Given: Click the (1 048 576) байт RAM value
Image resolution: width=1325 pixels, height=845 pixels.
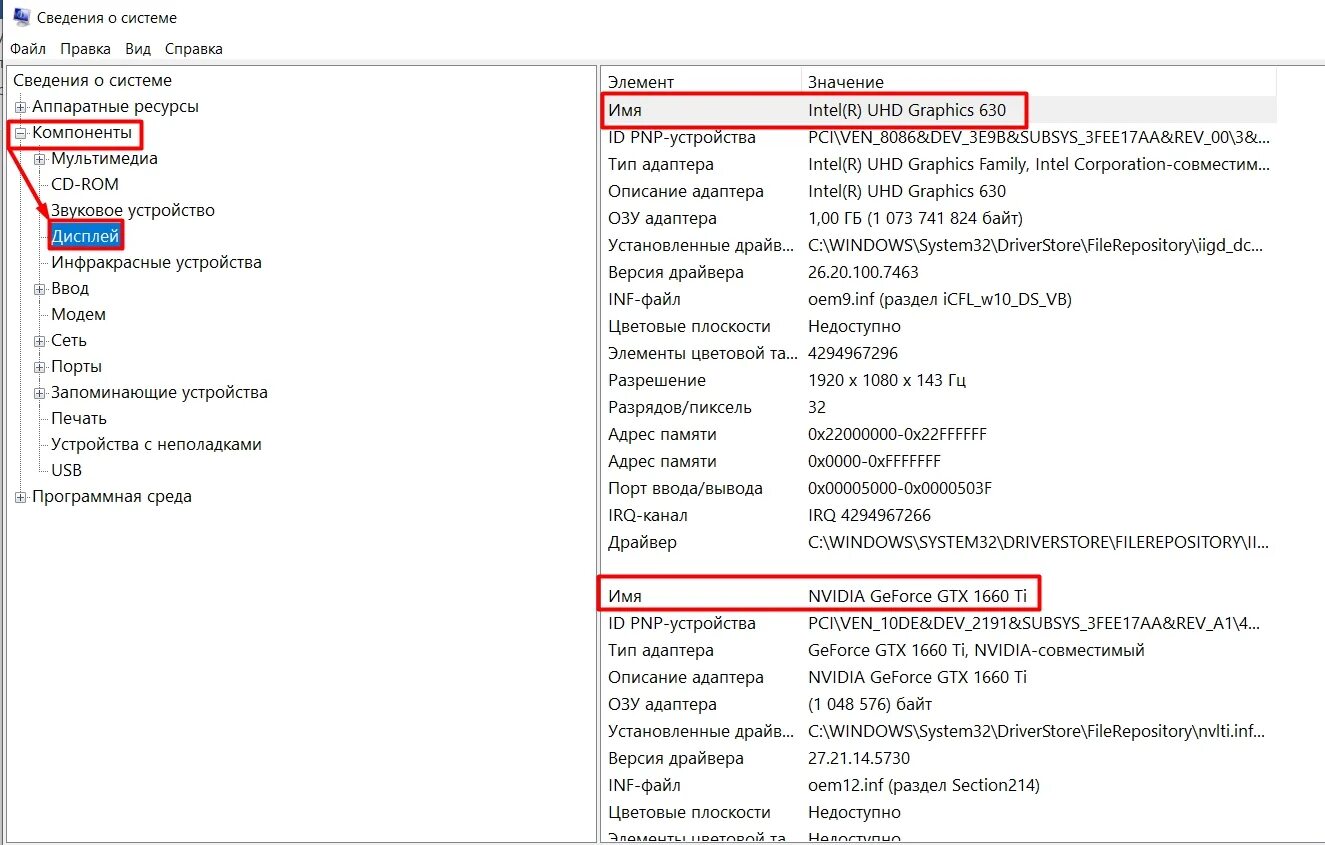Looking at the screenshot, I should 870,704.
